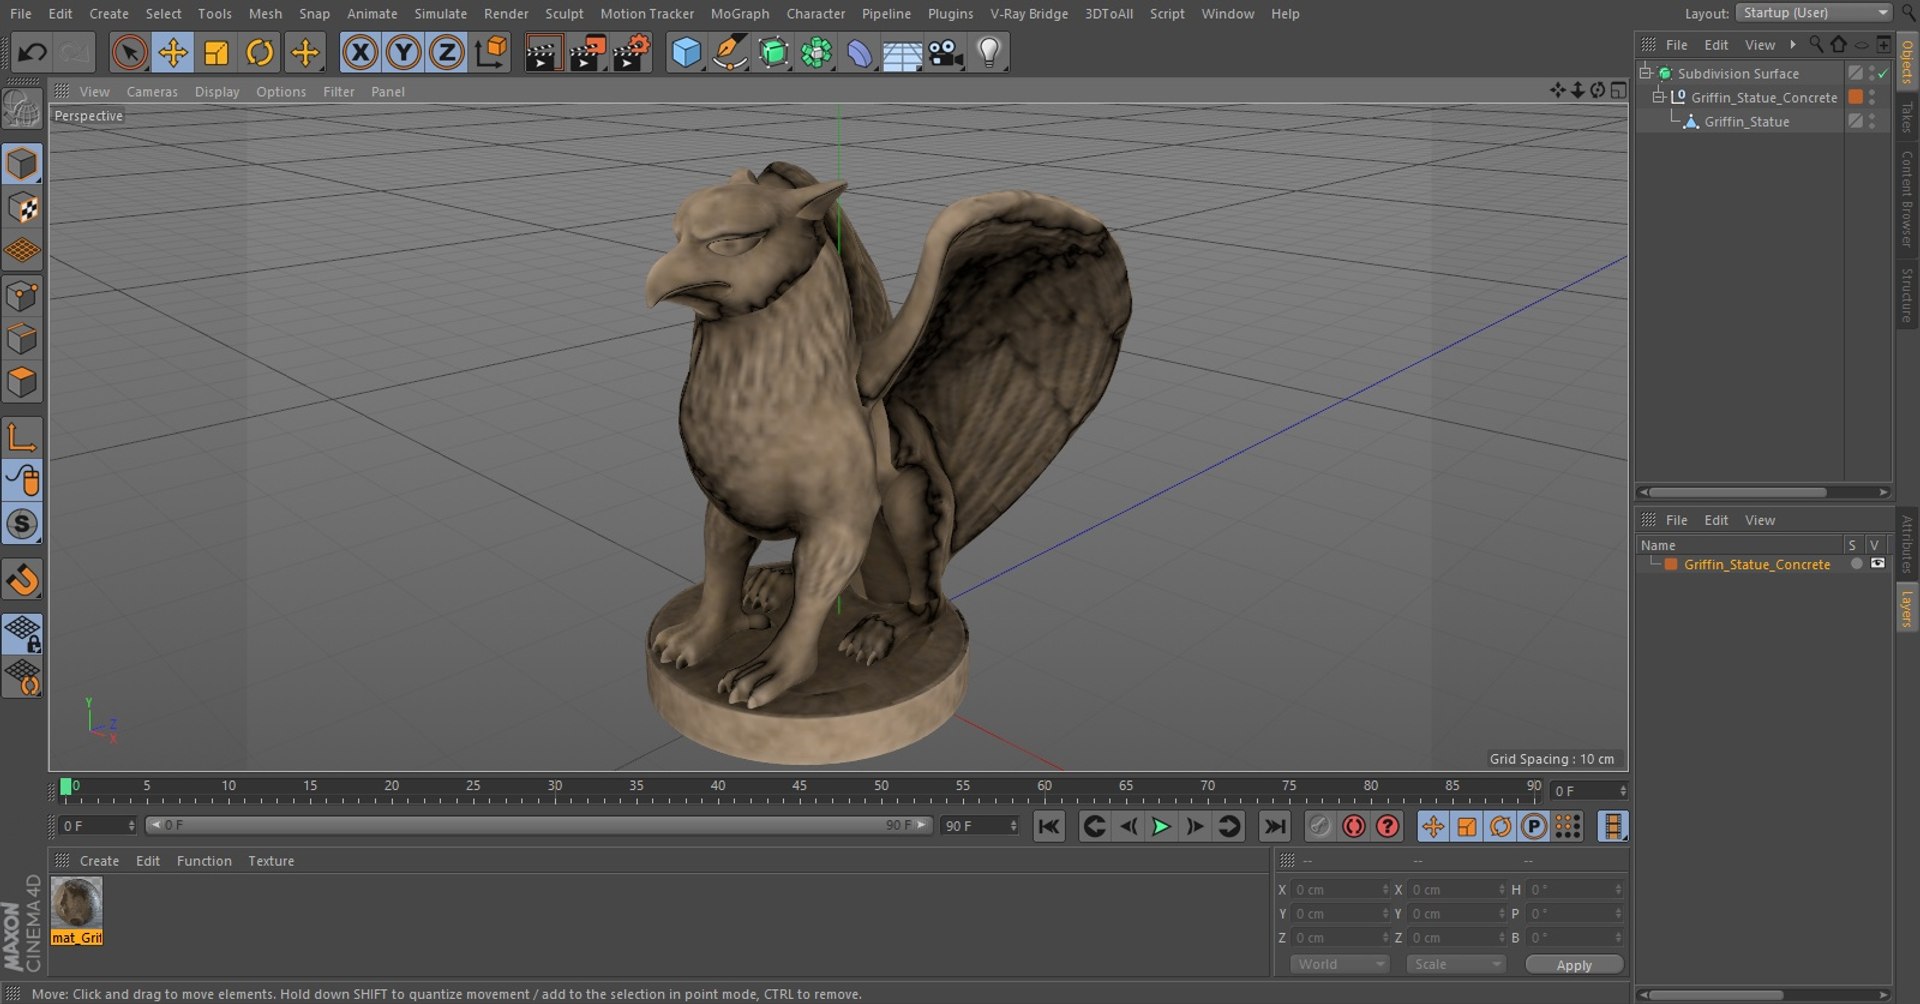This screenshot has height=1004, width=1920.
Task: Toggle Y axis lock
Action: (x=403, y=52)
